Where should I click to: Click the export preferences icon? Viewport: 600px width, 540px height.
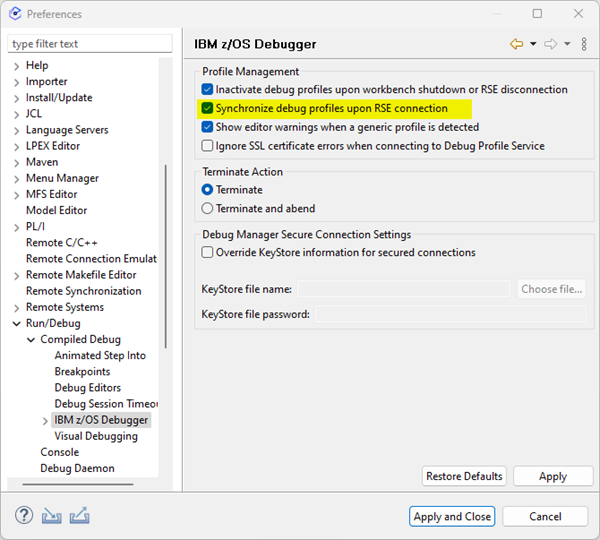[x=80, y=516]
